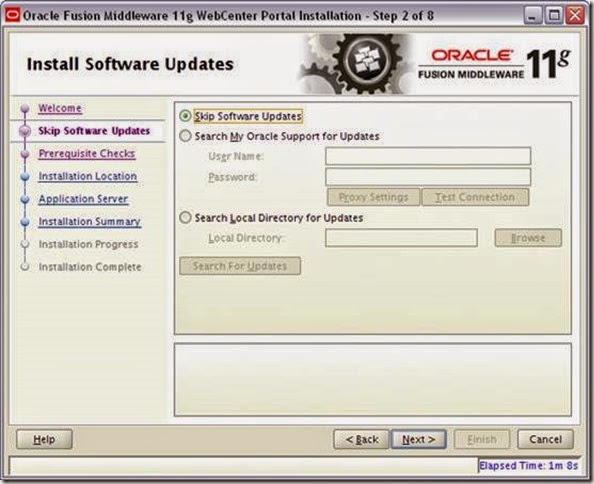Click the Prerequisite Checks step bullet icon
Image resolution: width=594 pixels, height=484 pixels.
tap(25, 154)
